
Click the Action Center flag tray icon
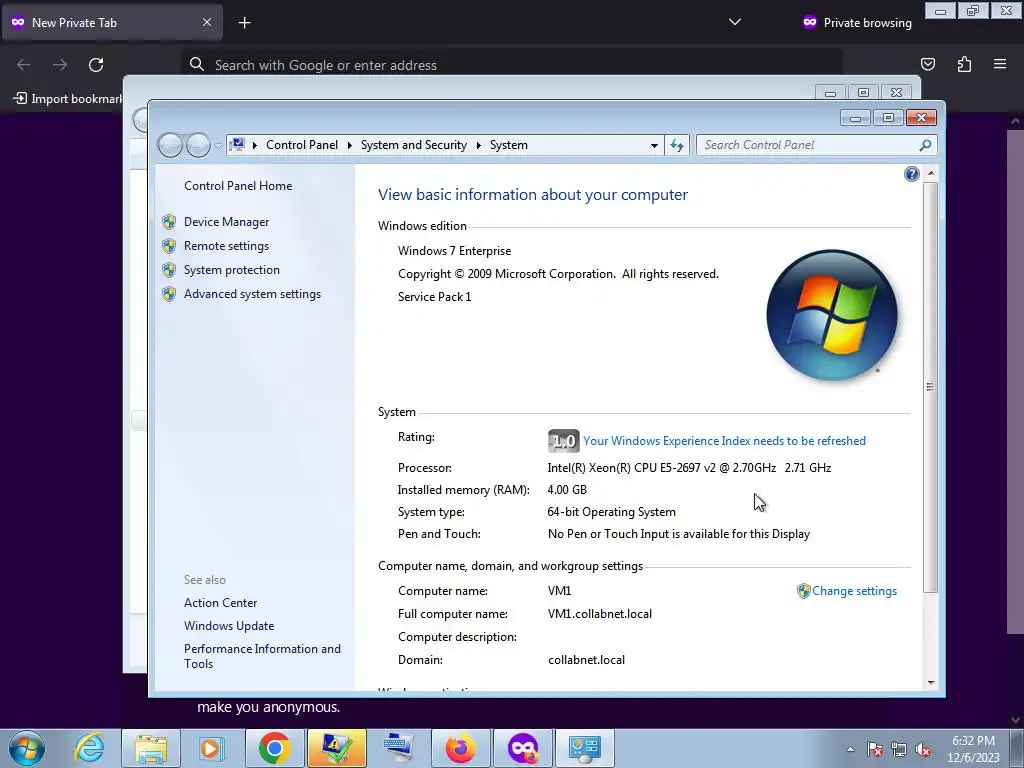tap(875, 749)
